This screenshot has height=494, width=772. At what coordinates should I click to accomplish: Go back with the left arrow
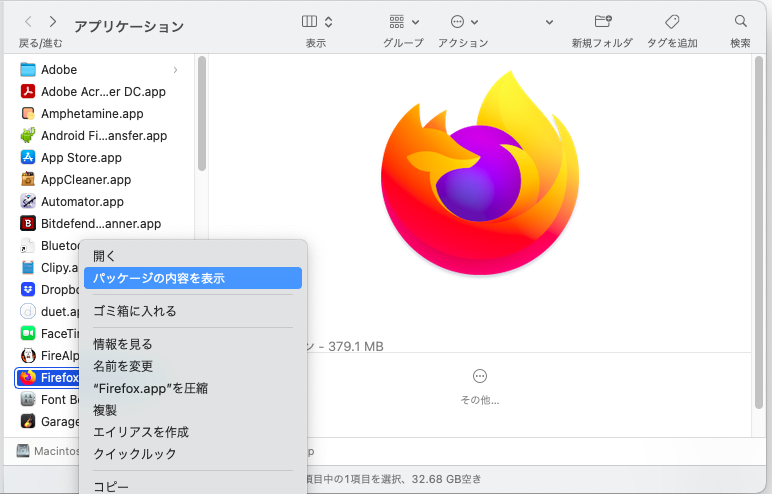[29, 22]
